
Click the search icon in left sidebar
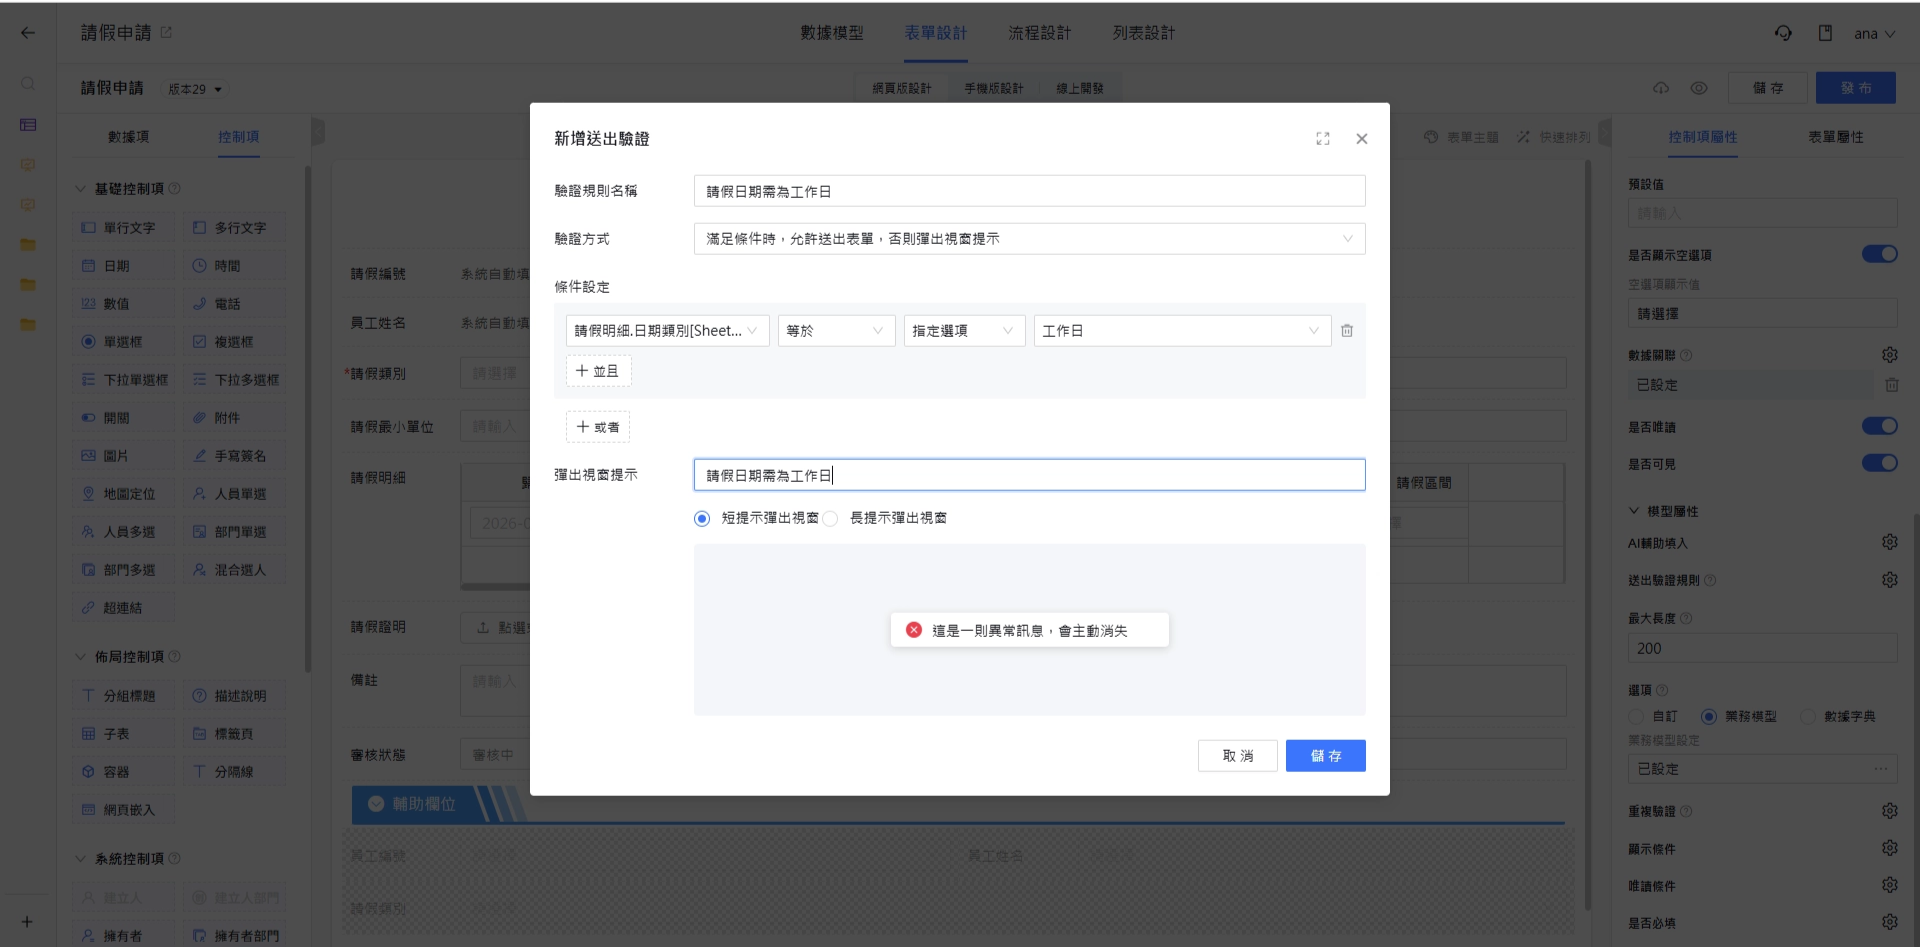28,84
